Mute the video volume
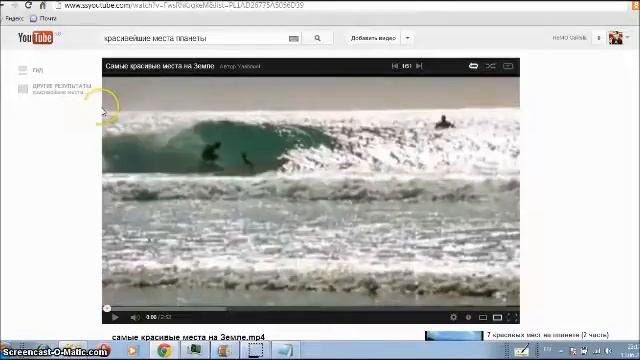The width and height of the screenshot is (640, 360). click(135, 317)
